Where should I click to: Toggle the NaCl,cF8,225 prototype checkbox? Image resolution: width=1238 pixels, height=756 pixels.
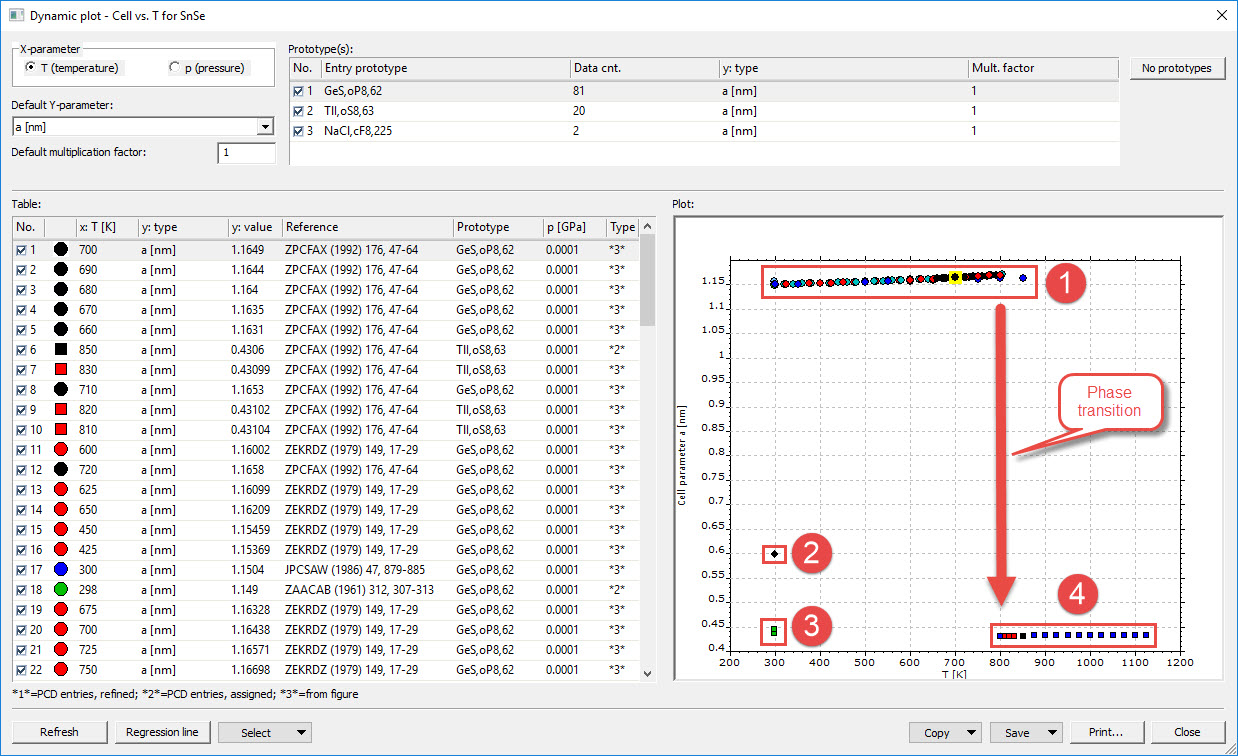coord(299,131)
